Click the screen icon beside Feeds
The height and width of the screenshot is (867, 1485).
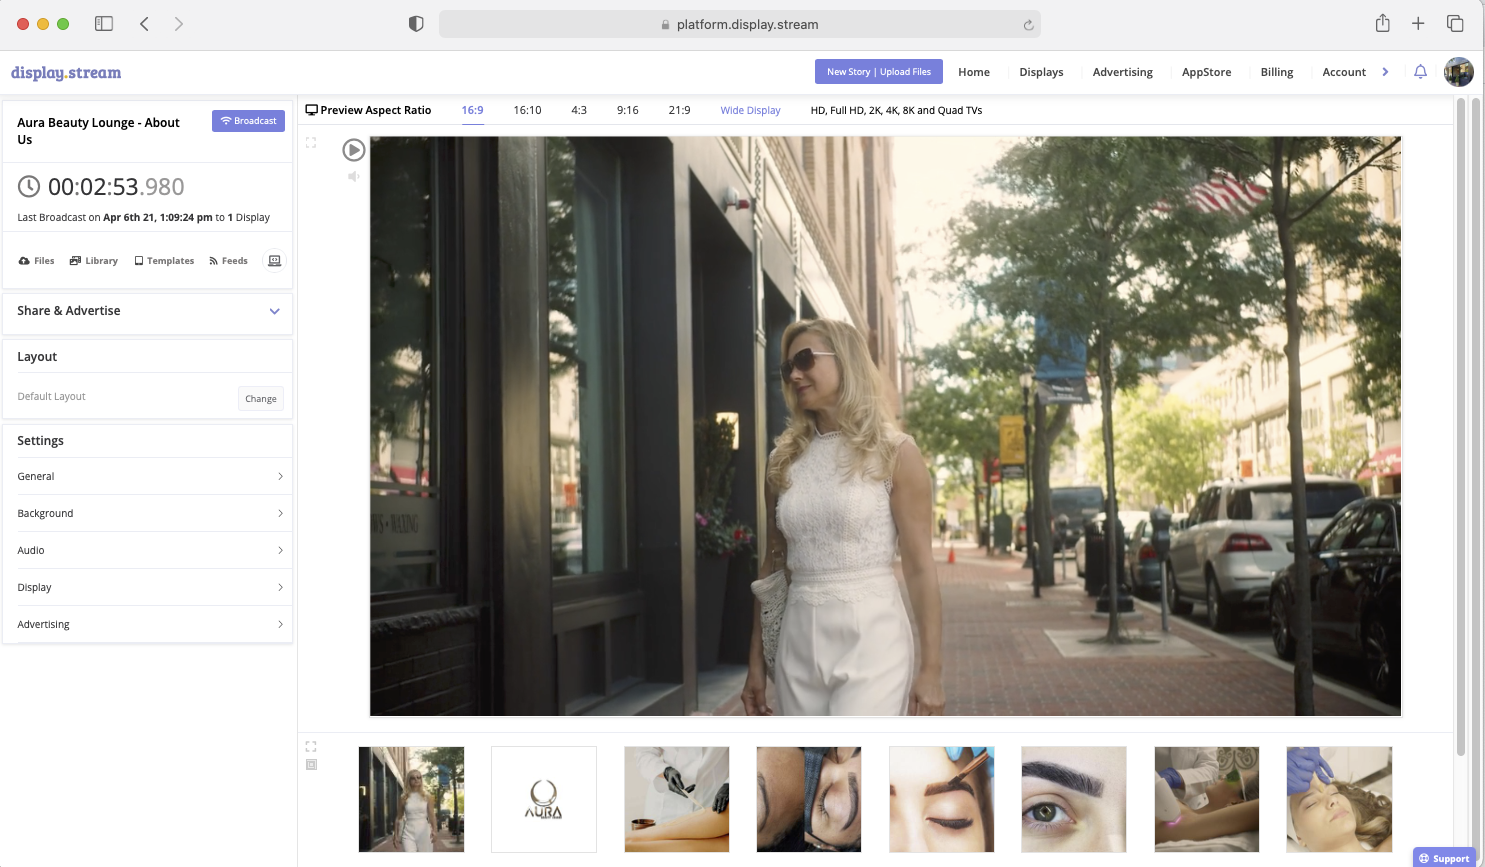[x=274, y=261]
